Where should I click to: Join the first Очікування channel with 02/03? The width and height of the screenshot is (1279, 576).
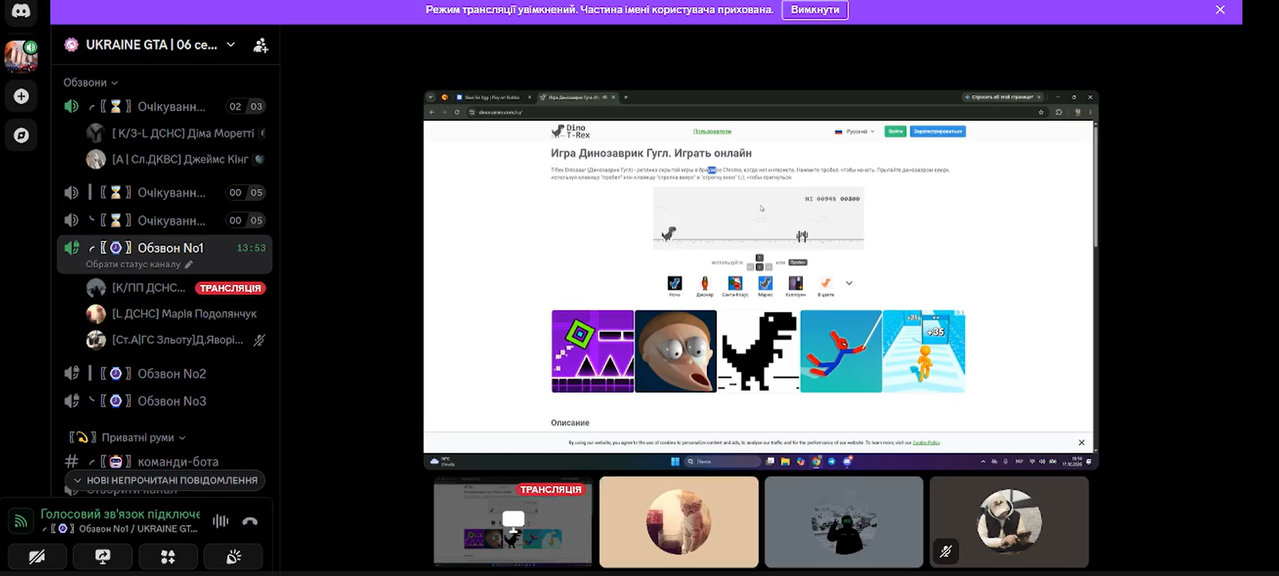(164, 107)
